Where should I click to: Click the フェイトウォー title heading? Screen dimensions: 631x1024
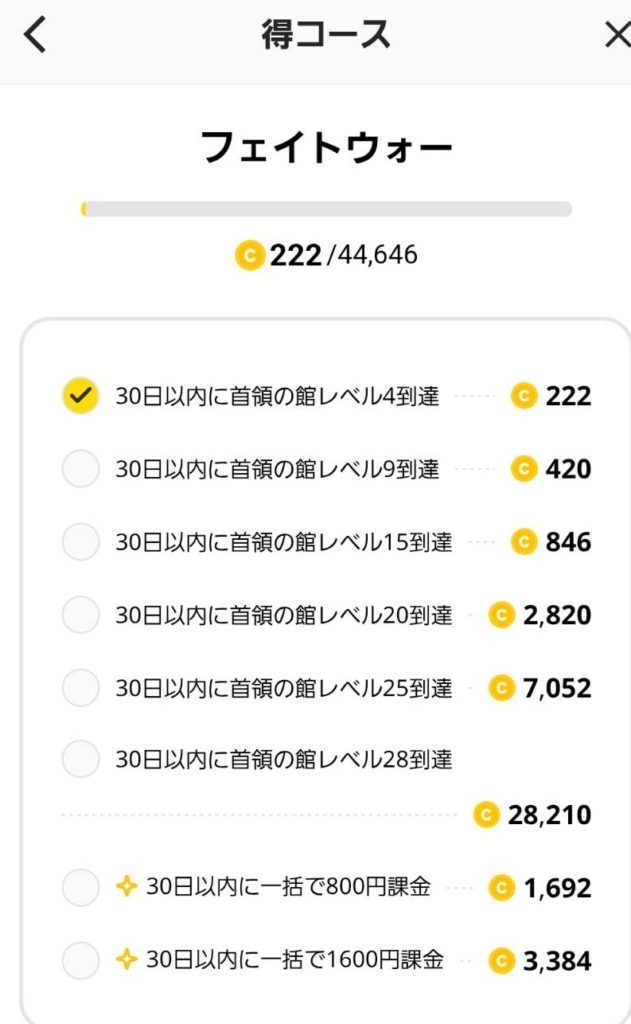pyautogui.click(x=326, y=148)
